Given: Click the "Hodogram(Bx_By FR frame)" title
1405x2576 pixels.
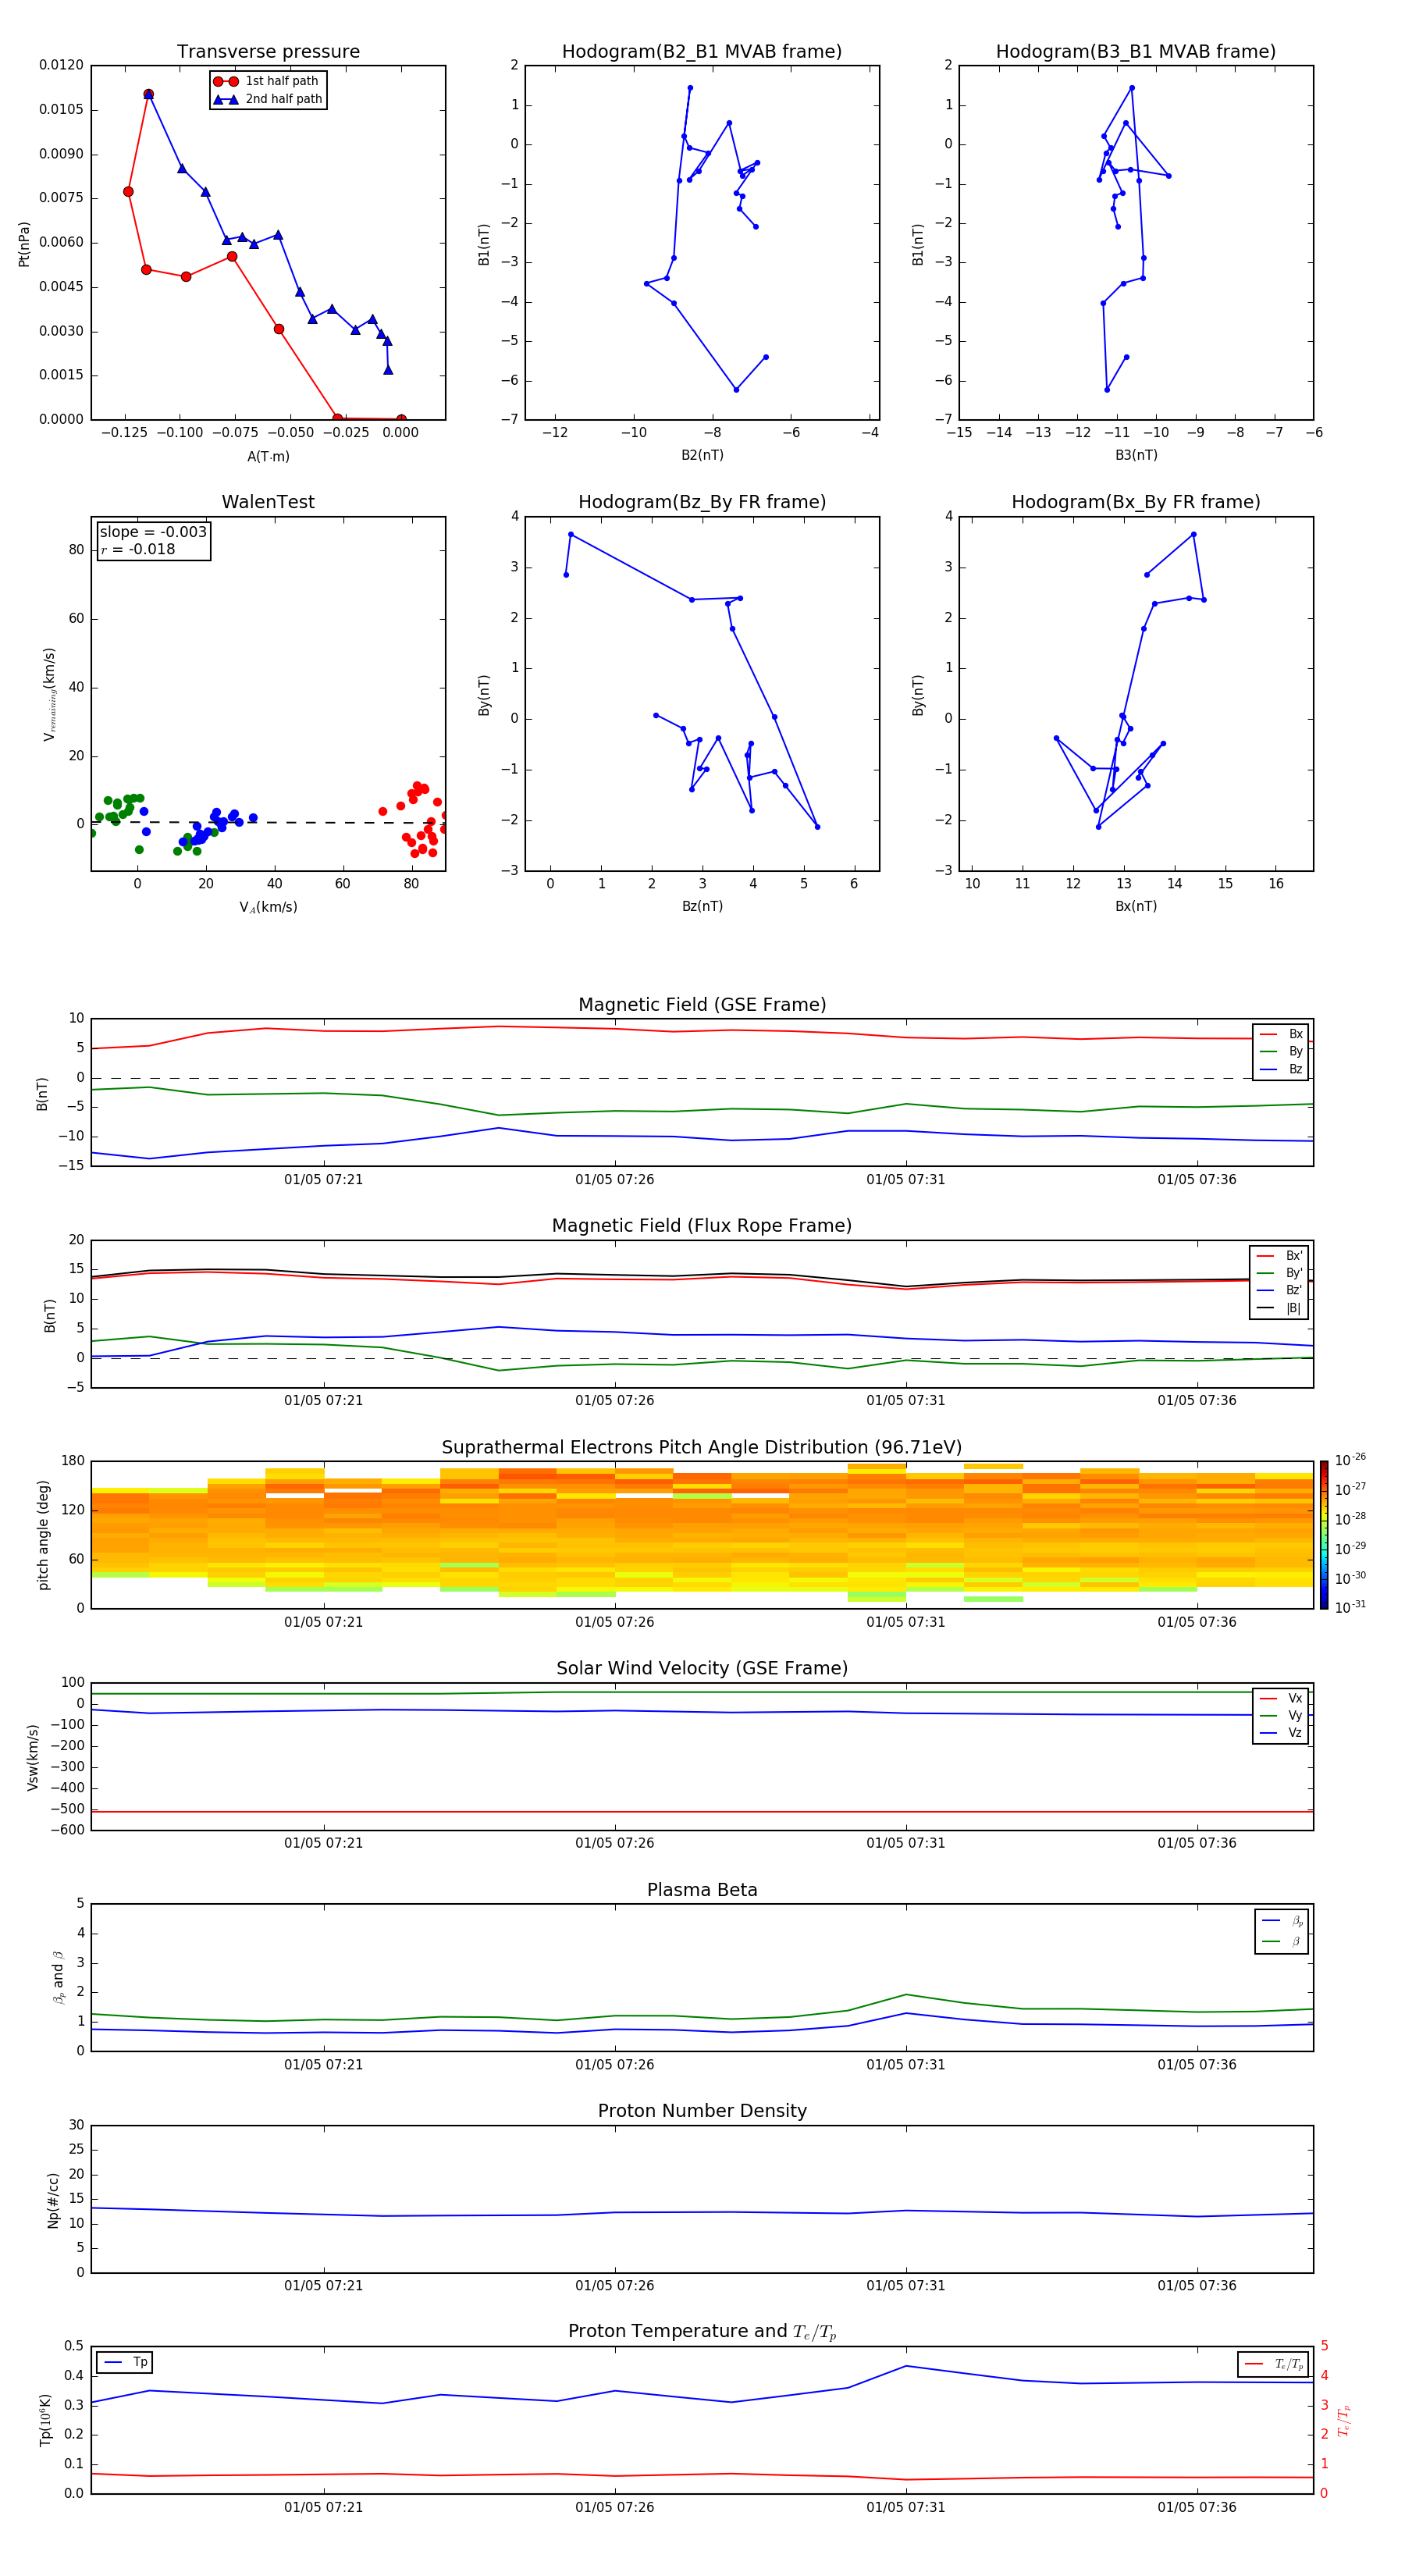Looking at the screenshot, I should point(1136,502).
